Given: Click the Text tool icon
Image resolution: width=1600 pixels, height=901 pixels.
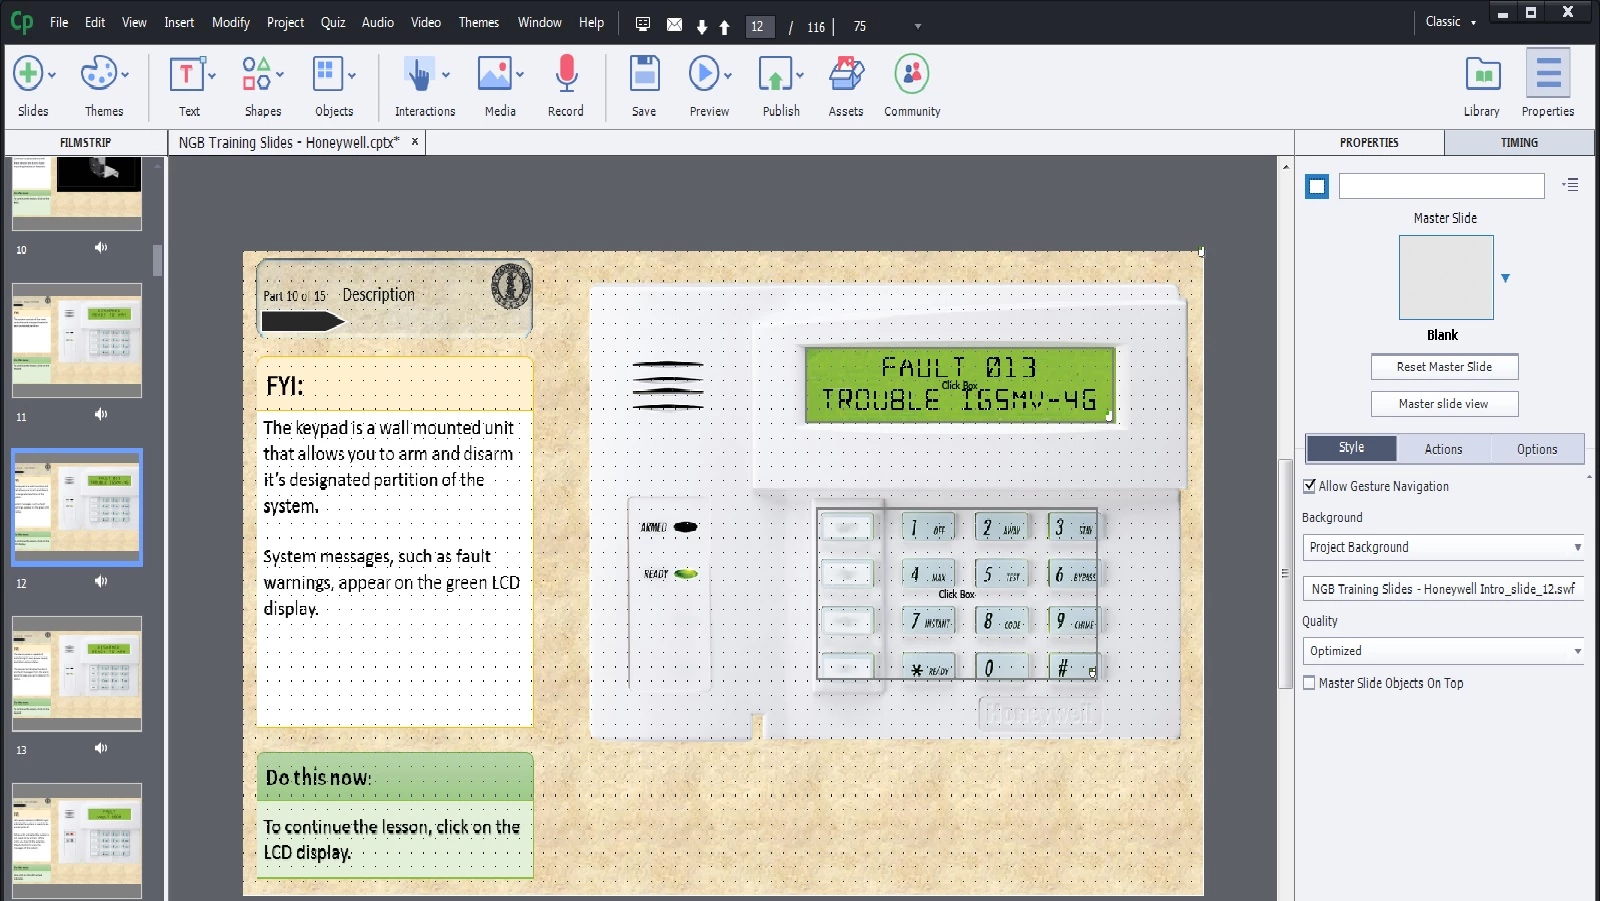Looking at the screenshot, I should (186, 74).
